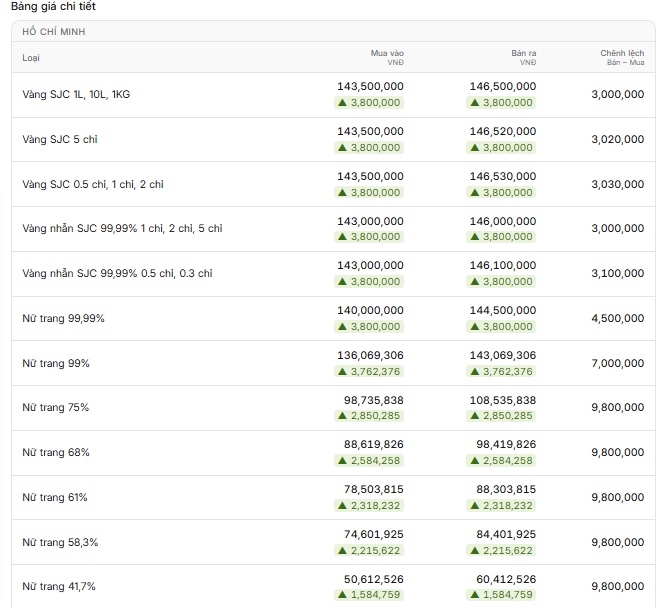Click sell price 84,401,925

(506, 535)
